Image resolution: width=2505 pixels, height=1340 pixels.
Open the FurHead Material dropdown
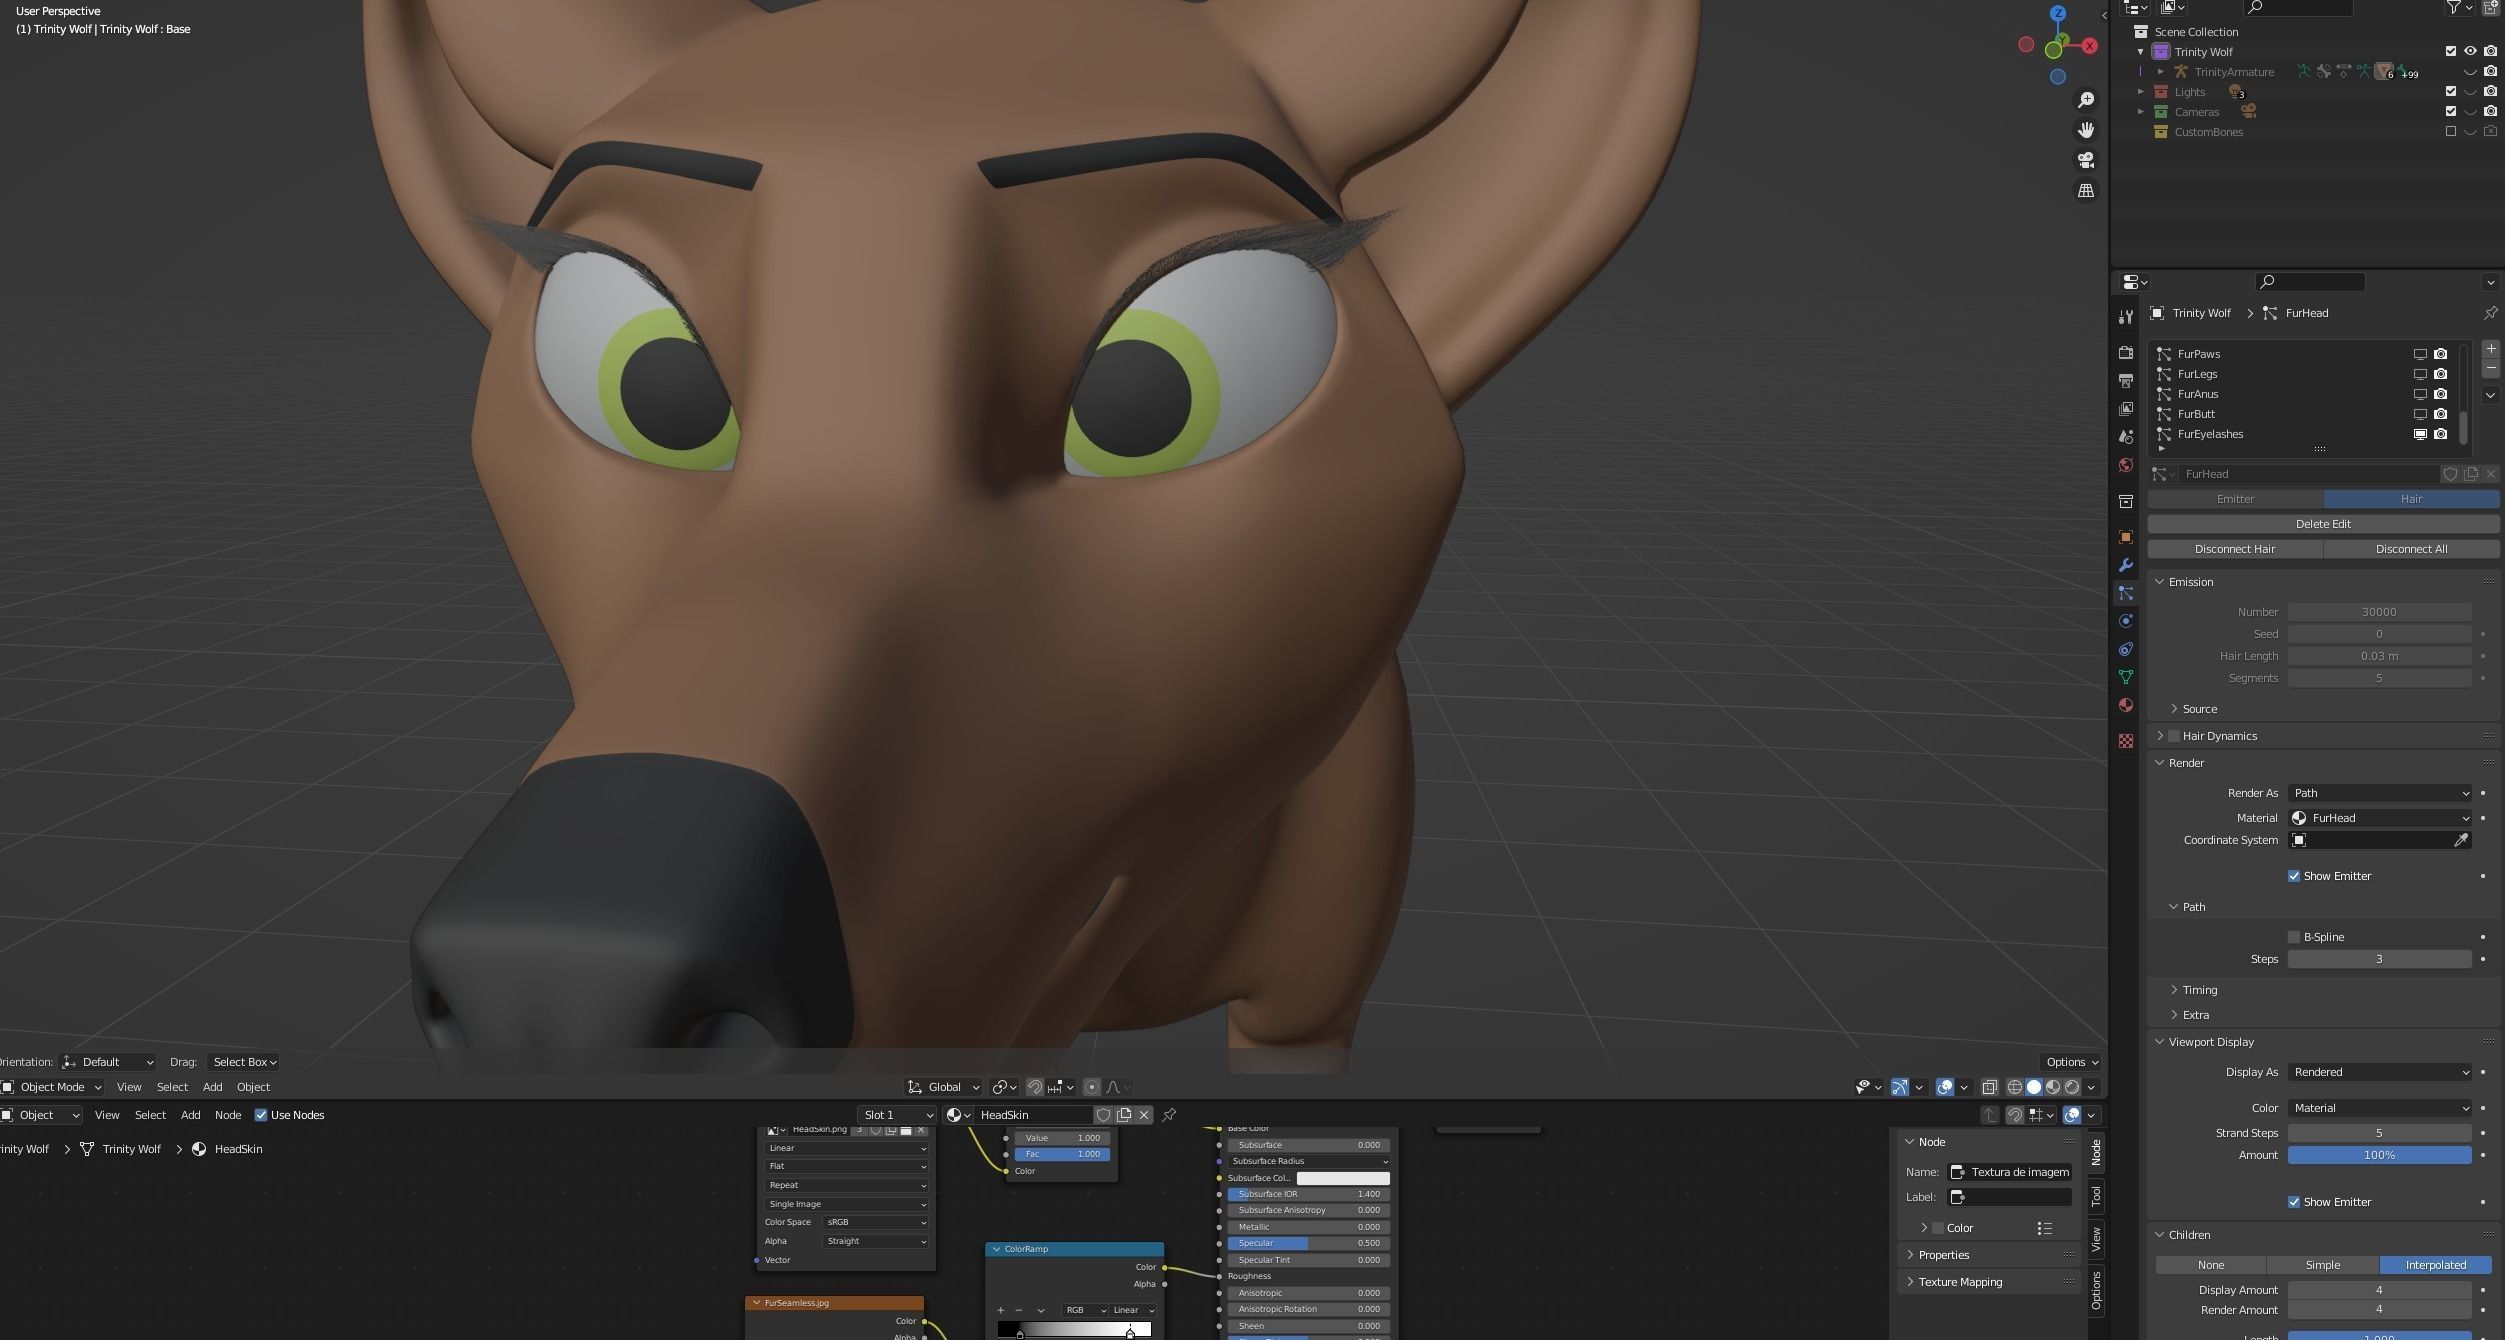[2379, 818]
